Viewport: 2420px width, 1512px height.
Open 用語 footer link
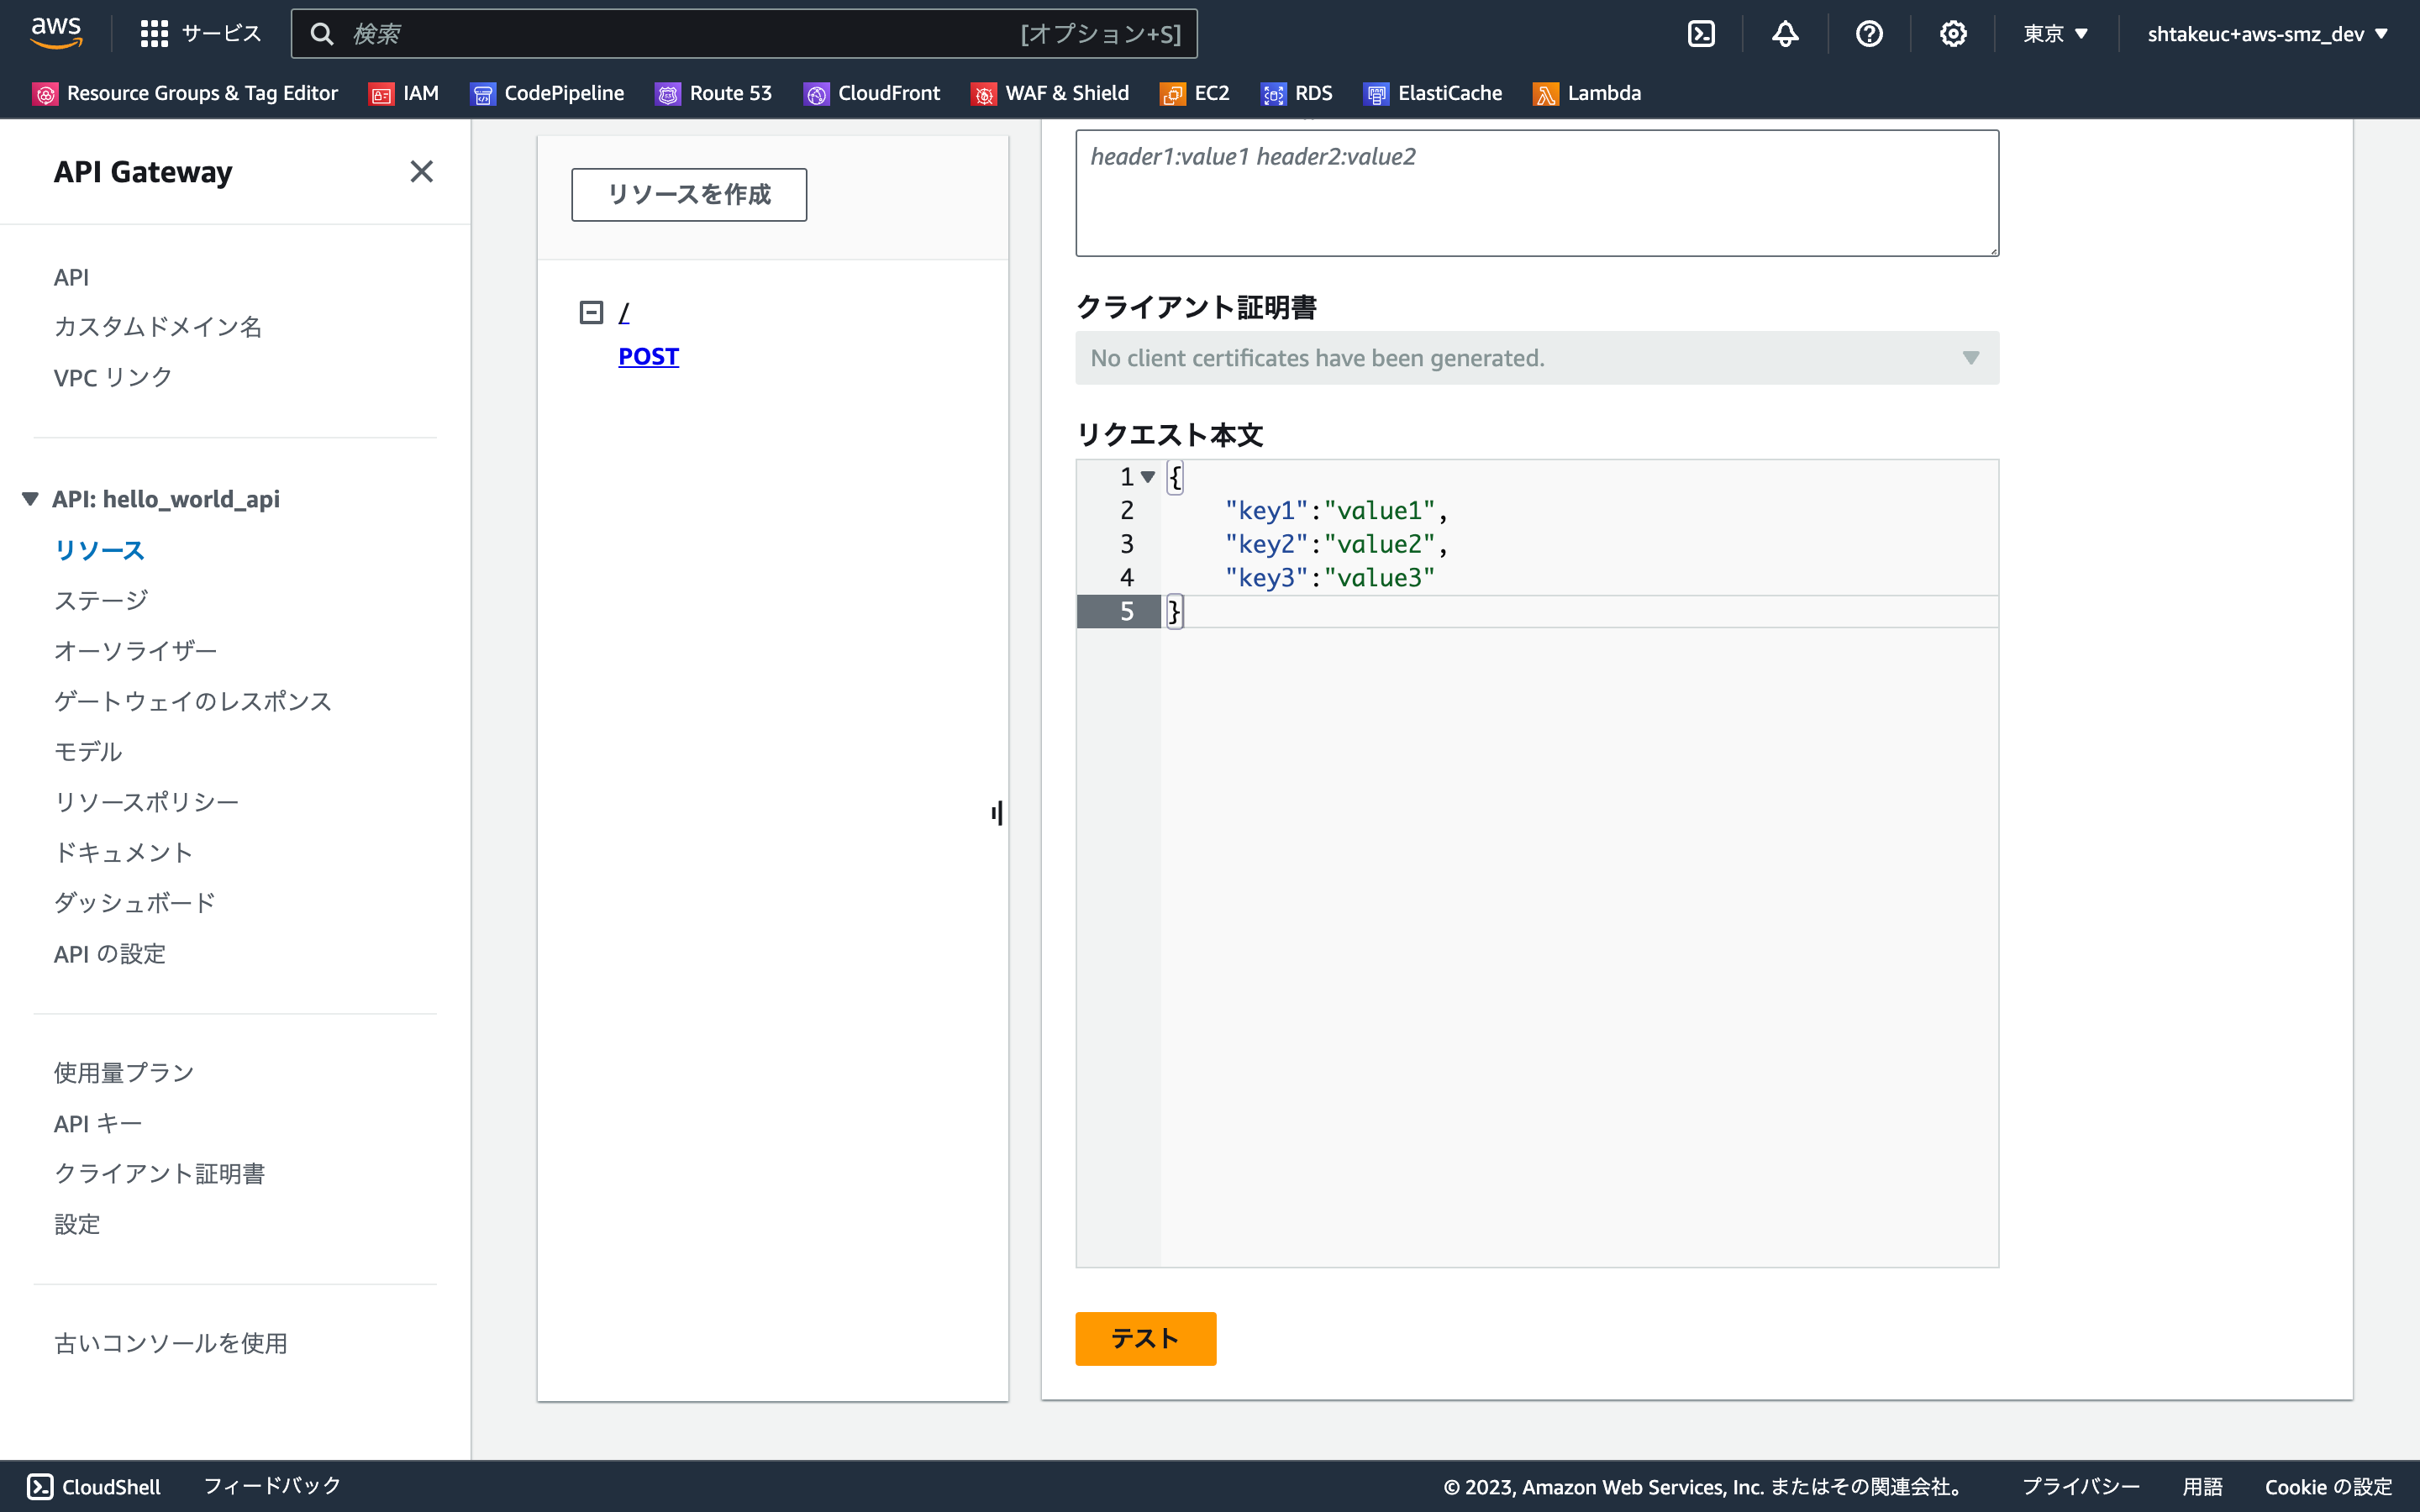(2202, 1486)
